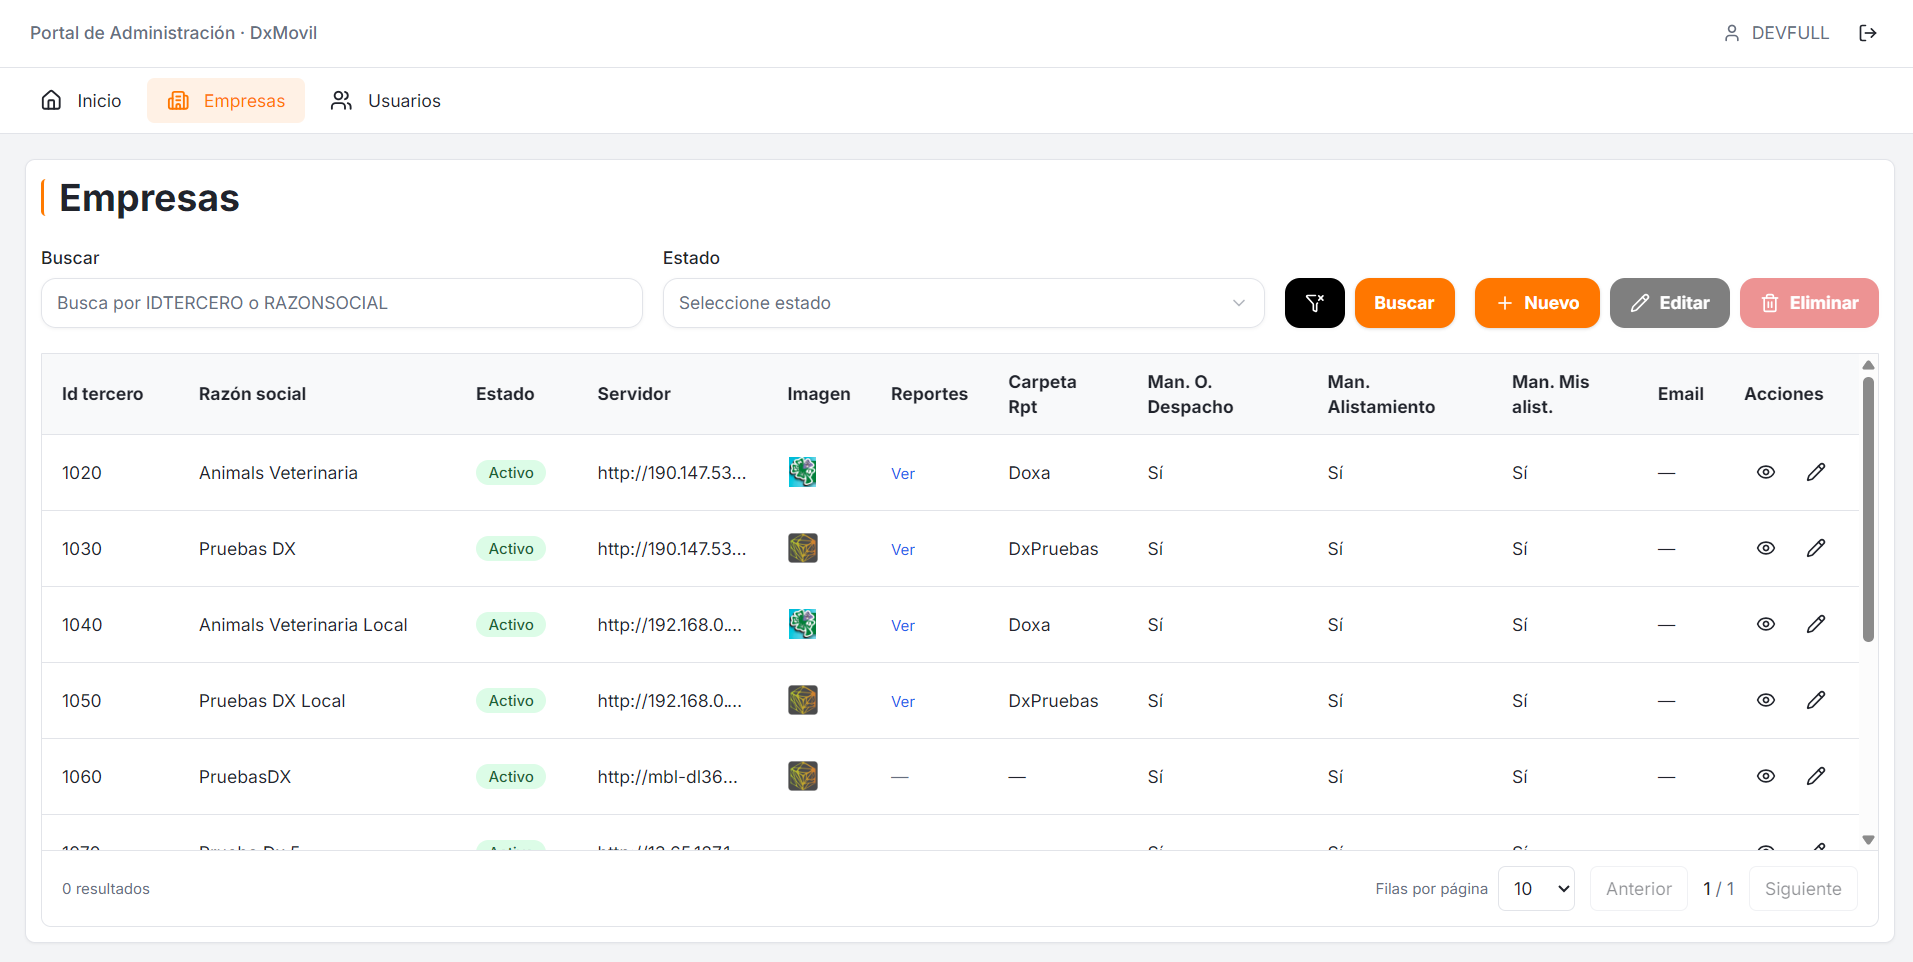View details of Animals Veterinaria row 1020
1913x962 pixels.
(1766, 472)
